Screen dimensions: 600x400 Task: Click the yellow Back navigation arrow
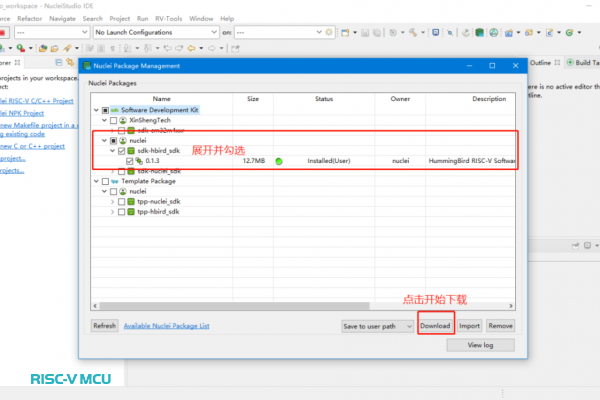coord(191,48)
